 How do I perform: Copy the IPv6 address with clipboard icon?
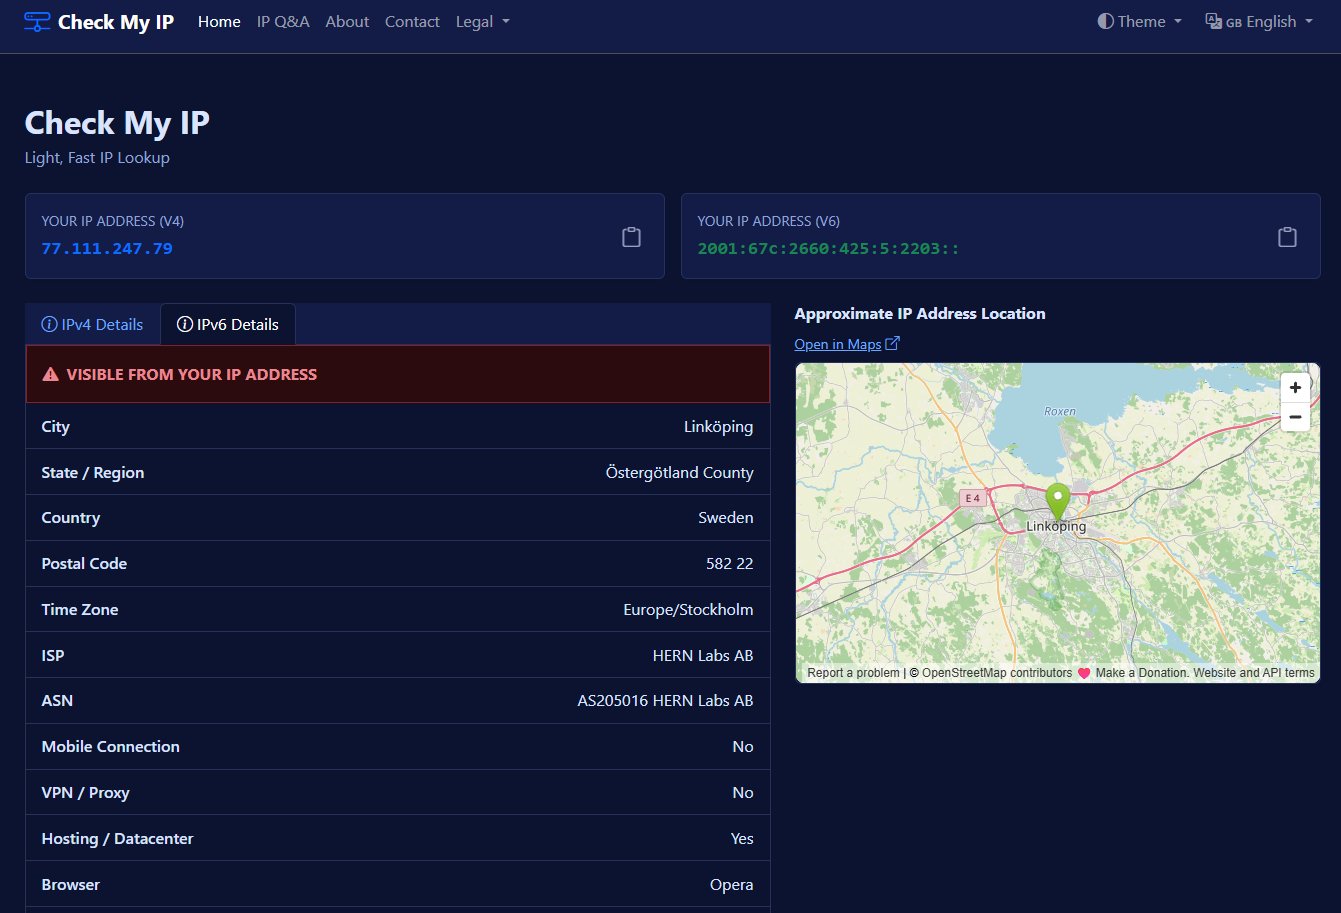[x=1287, y=237]
